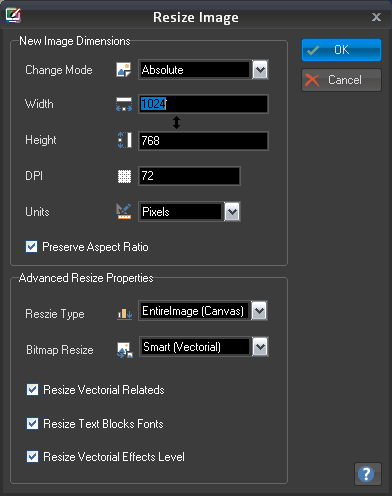Click the Width arrows icon

(124, 104)
